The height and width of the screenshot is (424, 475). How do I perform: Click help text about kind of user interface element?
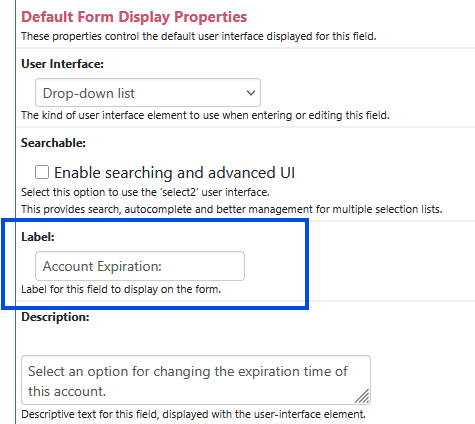pos(205,115)
